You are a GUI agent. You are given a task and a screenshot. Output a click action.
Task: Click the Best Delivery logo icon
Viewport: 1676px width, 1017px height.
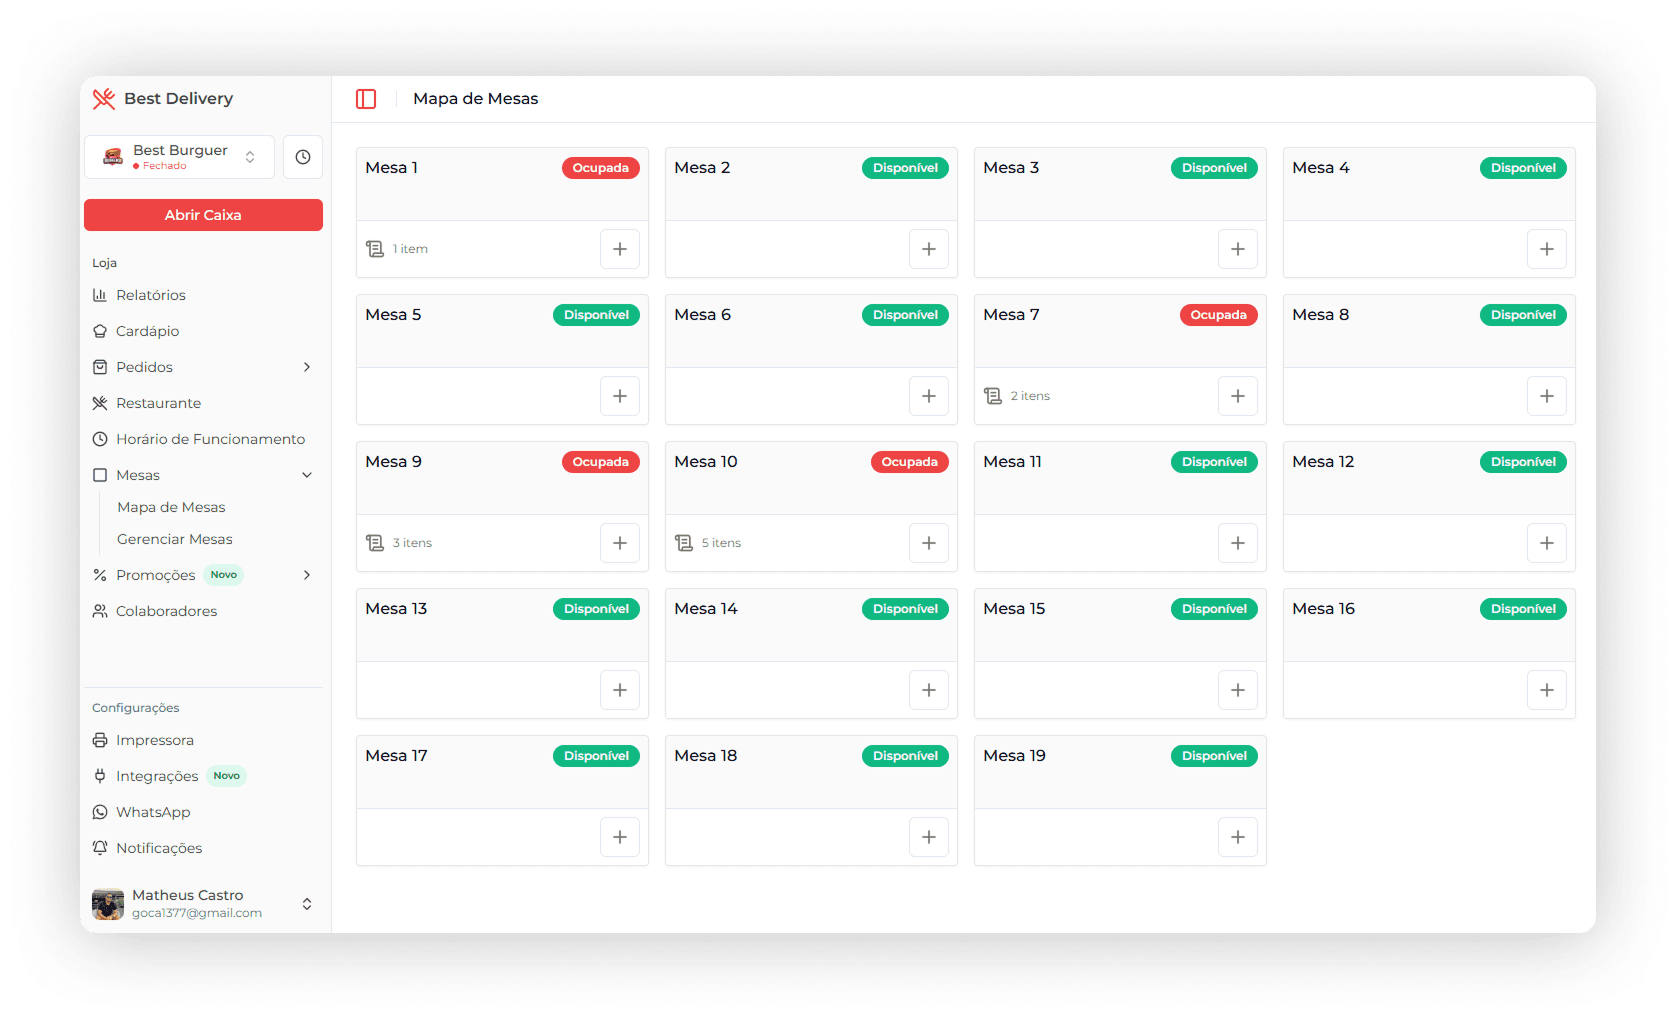coord(104,99)
